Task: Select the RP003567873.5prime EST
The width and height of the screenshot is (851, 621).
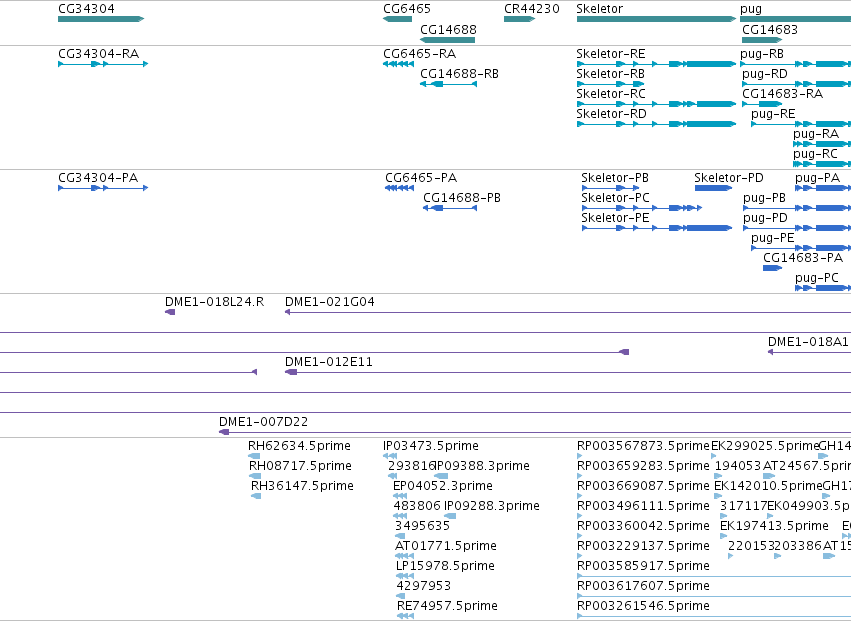Action: 580,457
